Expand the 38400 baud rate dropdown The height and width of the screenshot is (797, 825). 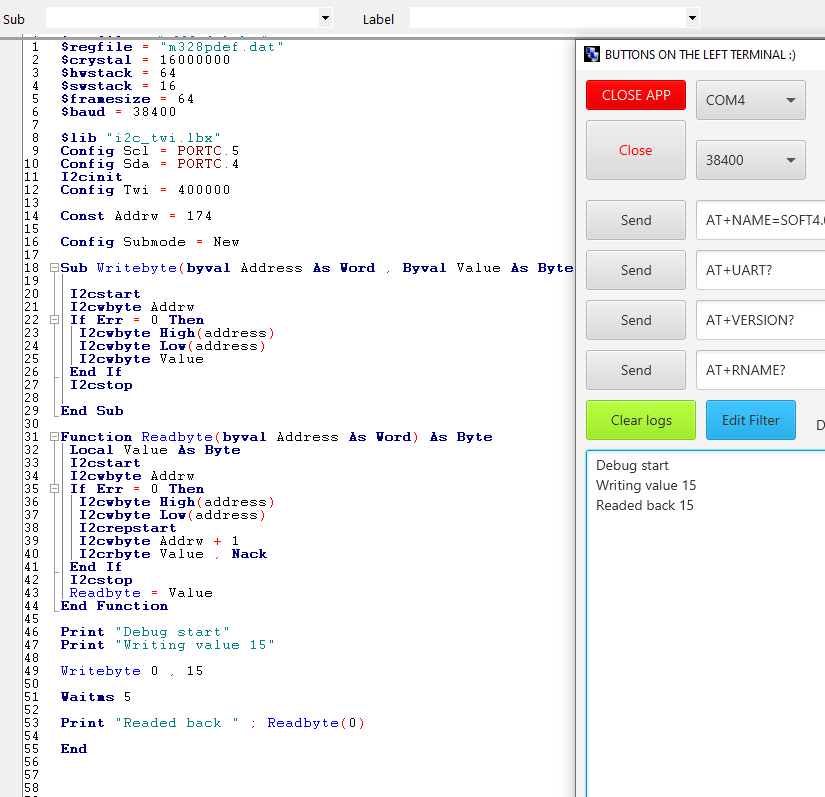tap(789, 160)
